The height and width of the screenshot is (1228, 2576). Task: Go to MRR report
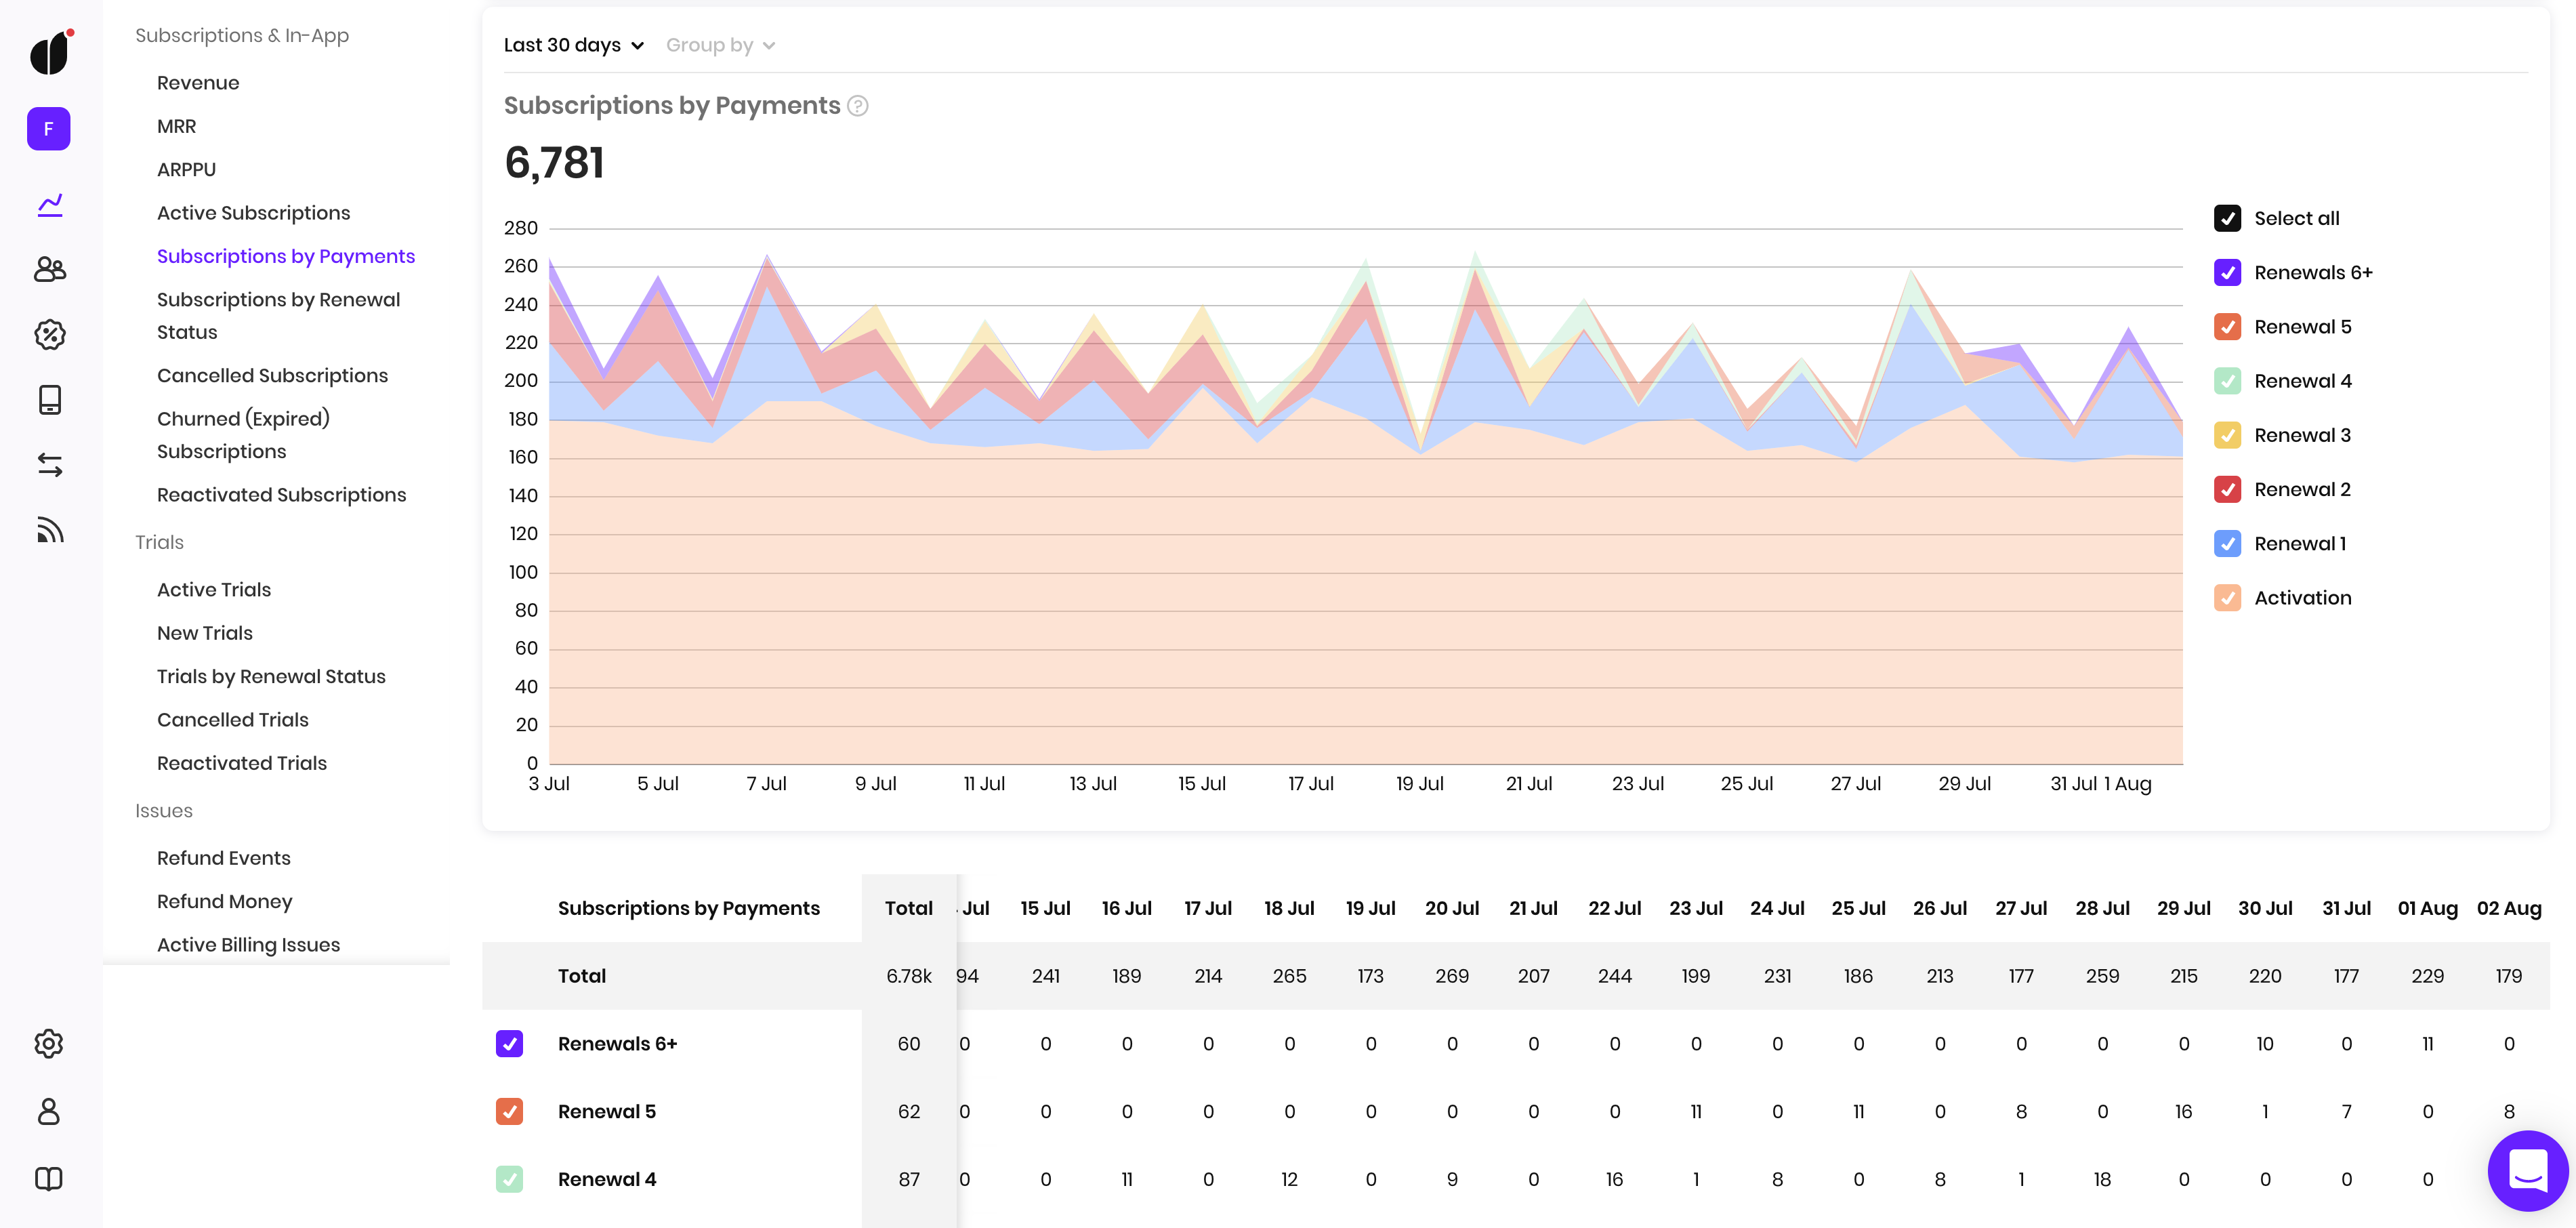pyautogui.click(x=176, y=126)
